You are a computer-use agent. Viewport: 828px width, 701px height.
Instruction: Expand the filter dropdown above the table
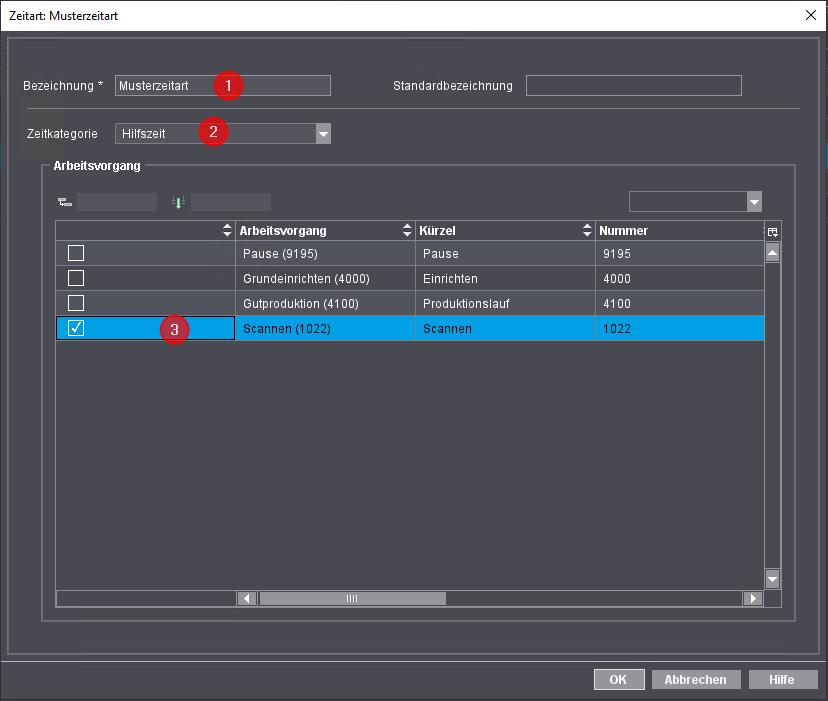754,202
